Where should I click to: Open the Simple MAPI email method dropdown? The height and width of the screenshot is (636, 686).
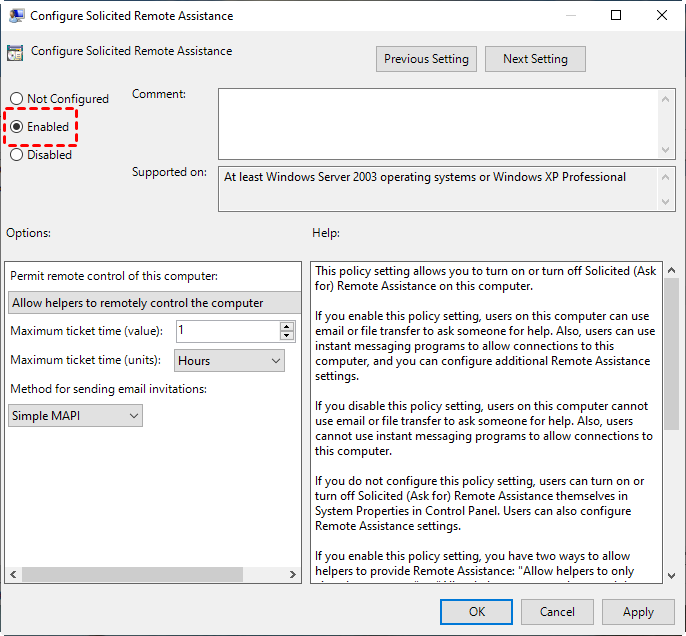75,416
